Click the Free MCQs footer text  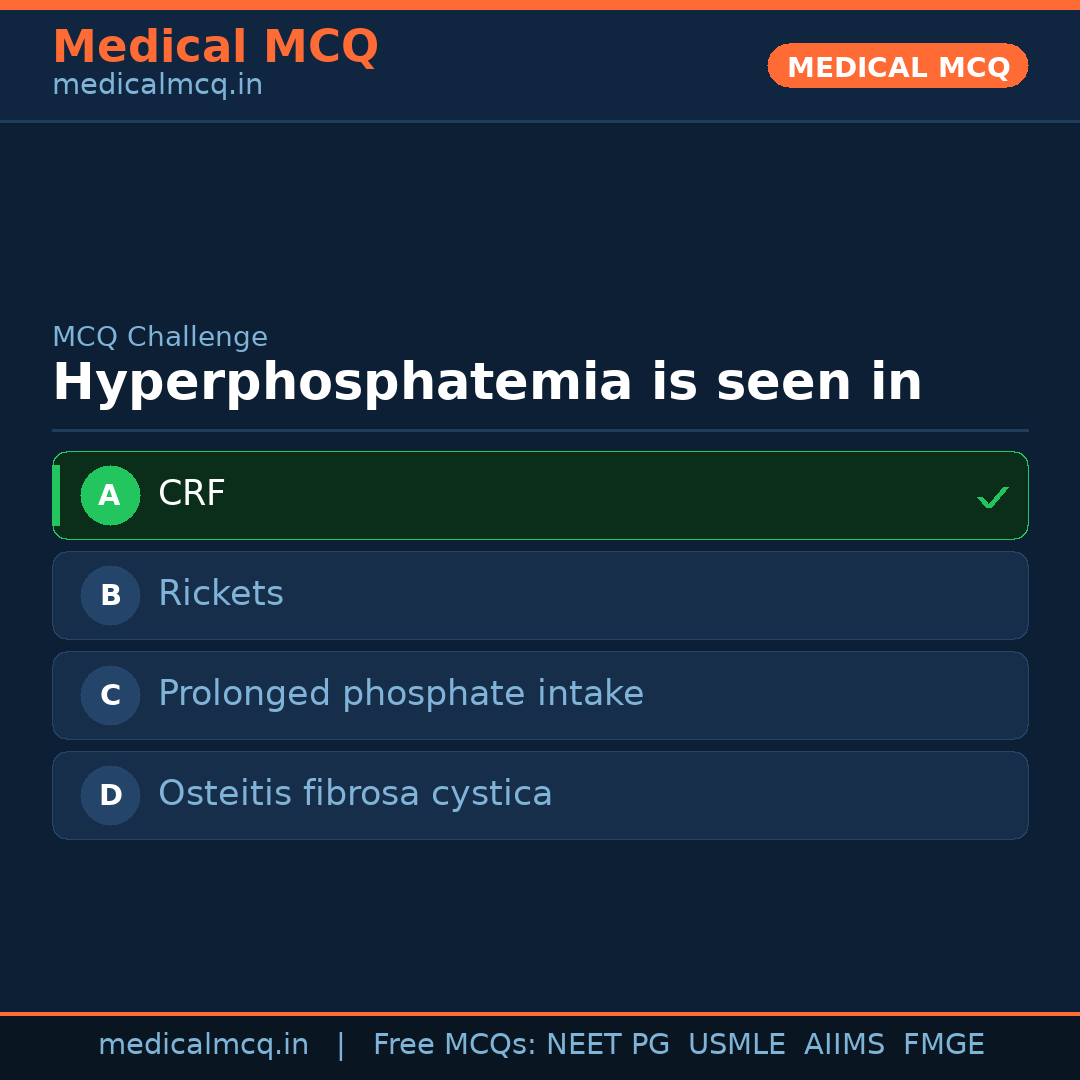pos(455,1045)
